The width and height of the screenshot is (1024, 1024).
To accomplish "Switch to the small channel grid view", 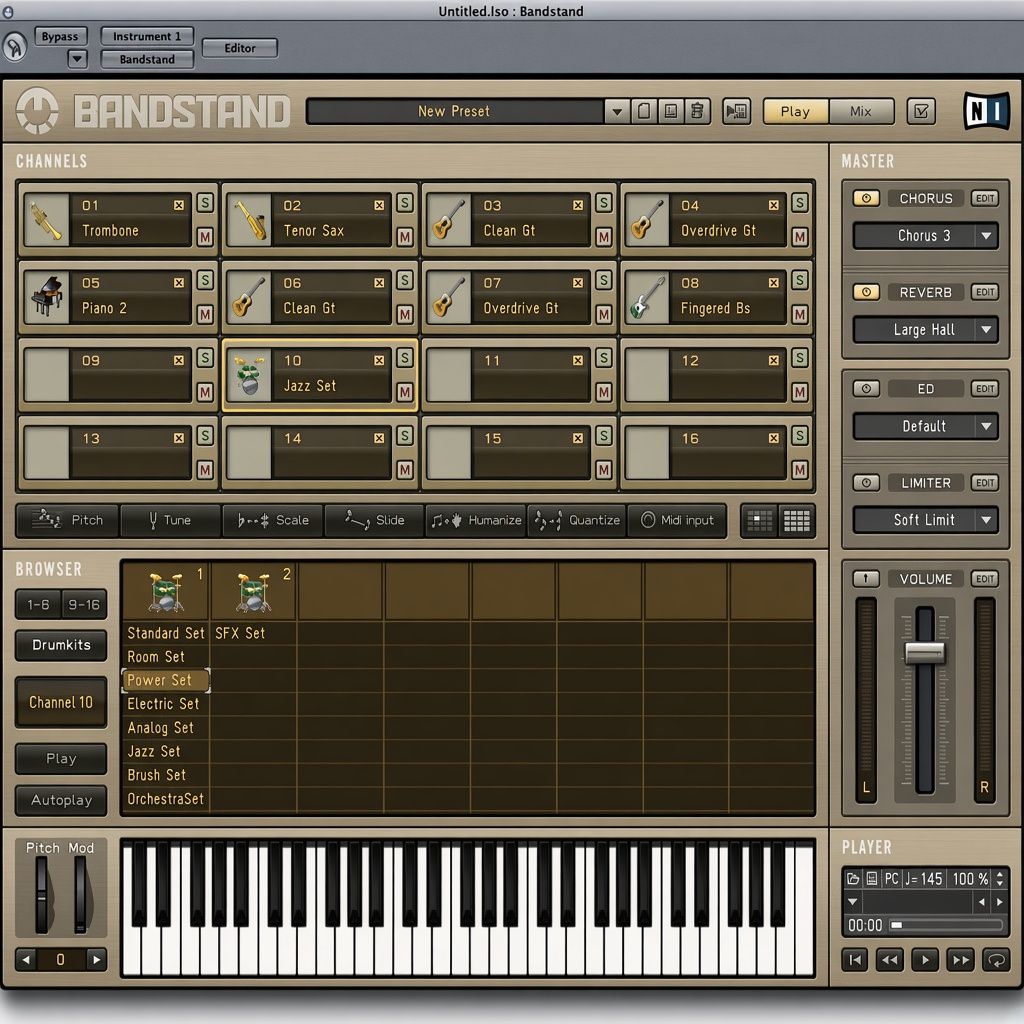I will point(760,520).
